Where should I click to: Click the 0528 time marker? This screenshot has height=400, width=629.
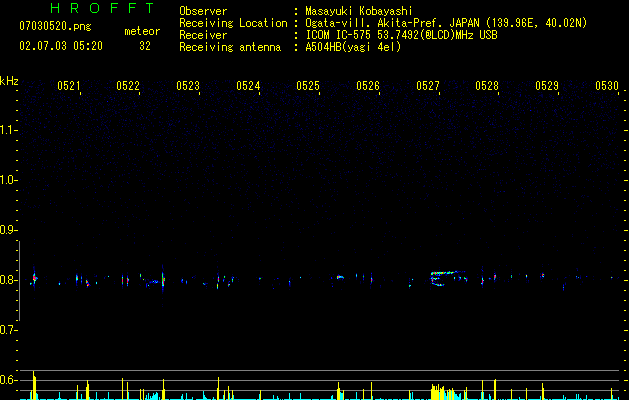click(487, 86)
